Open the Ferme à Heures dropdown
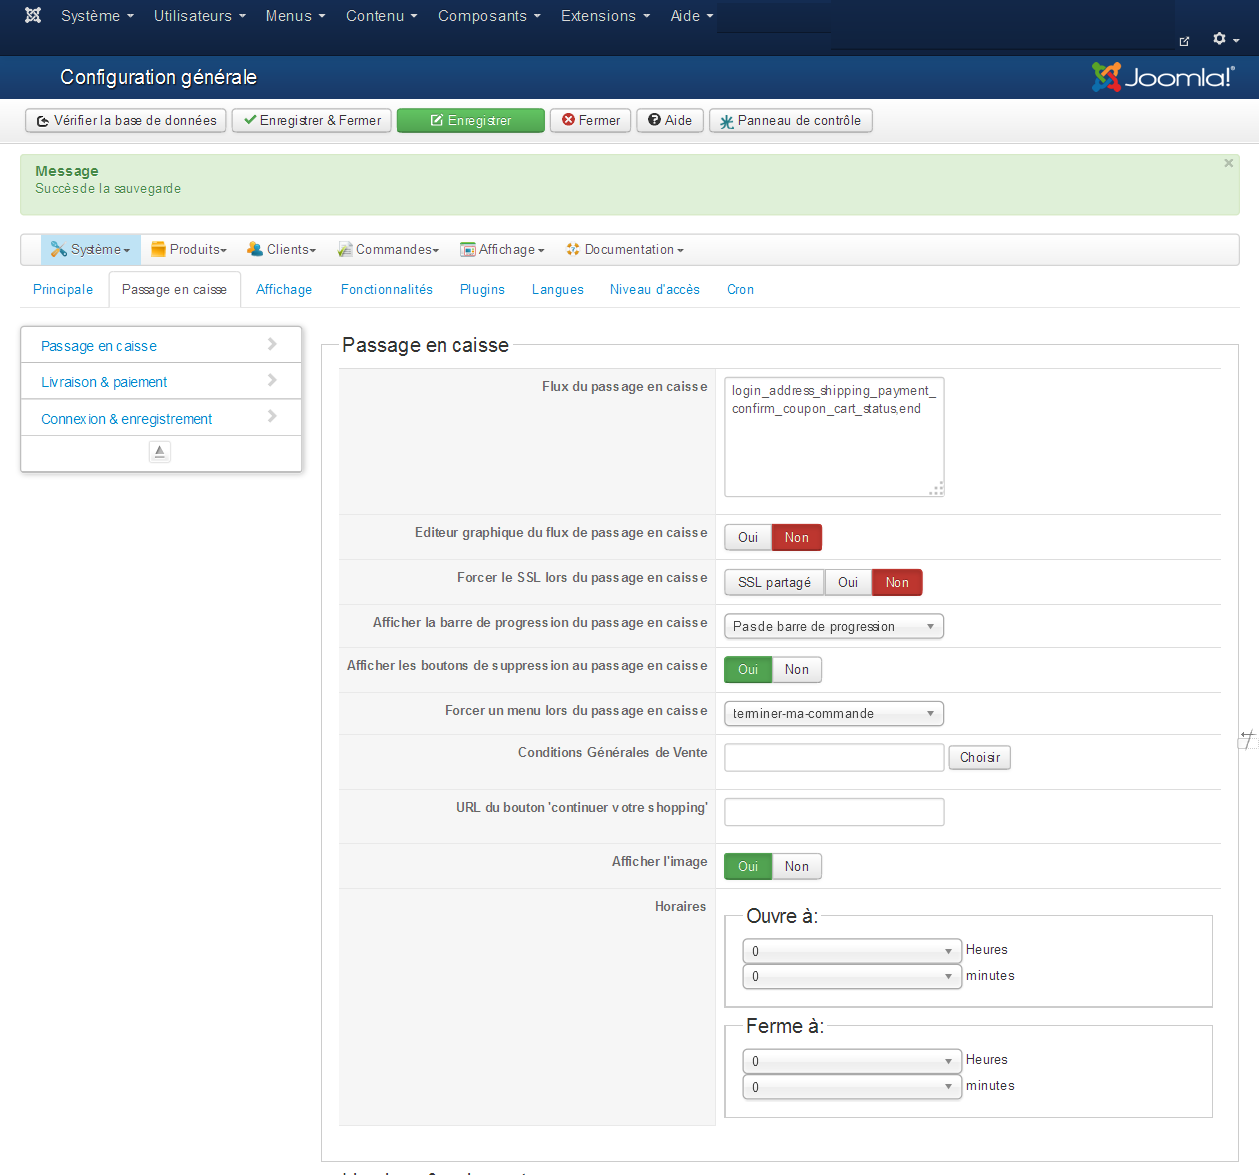The image size is (1259, 1175). tap(852, 1060)
